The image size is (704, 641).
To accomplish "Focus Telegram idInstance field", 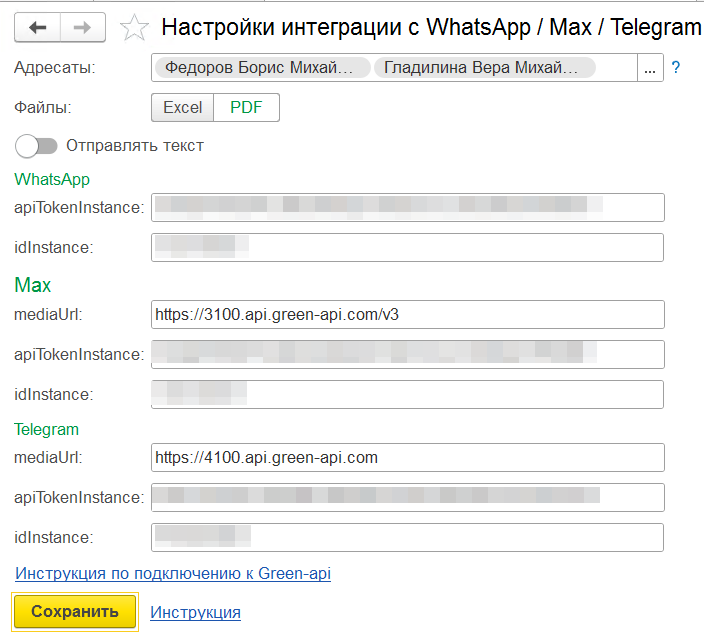I will point(408,537).
